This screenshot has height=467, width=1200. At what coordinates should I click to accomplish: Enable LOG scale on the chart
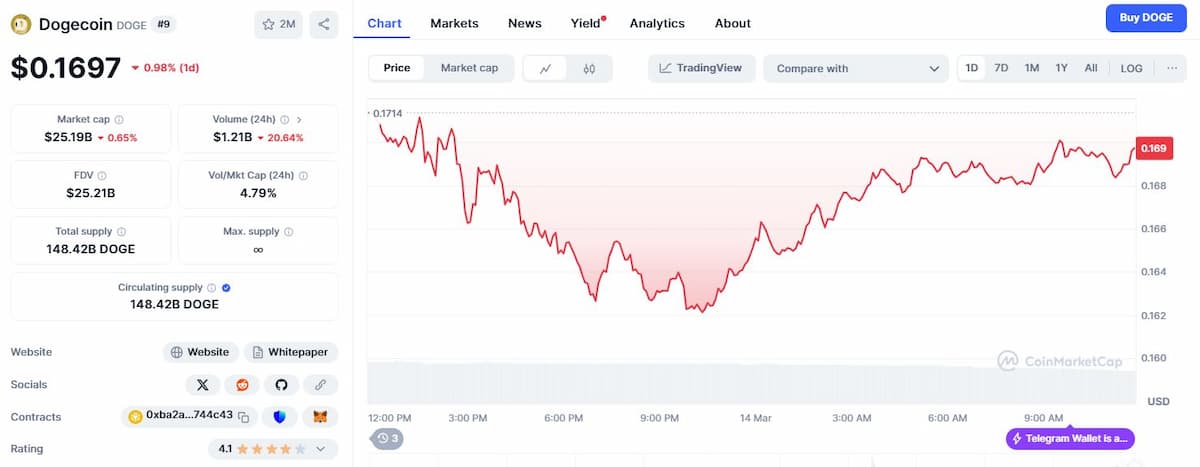click(1131, 68)
